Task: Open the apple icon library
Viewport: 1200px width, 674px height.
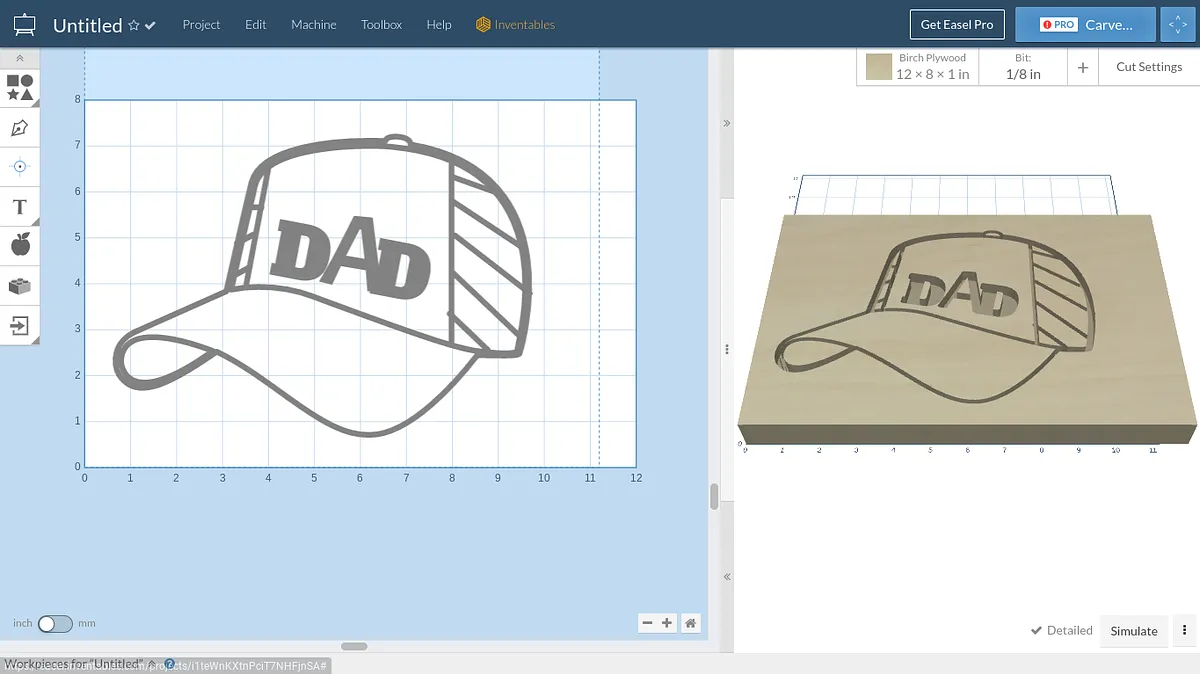Action: 20,245
